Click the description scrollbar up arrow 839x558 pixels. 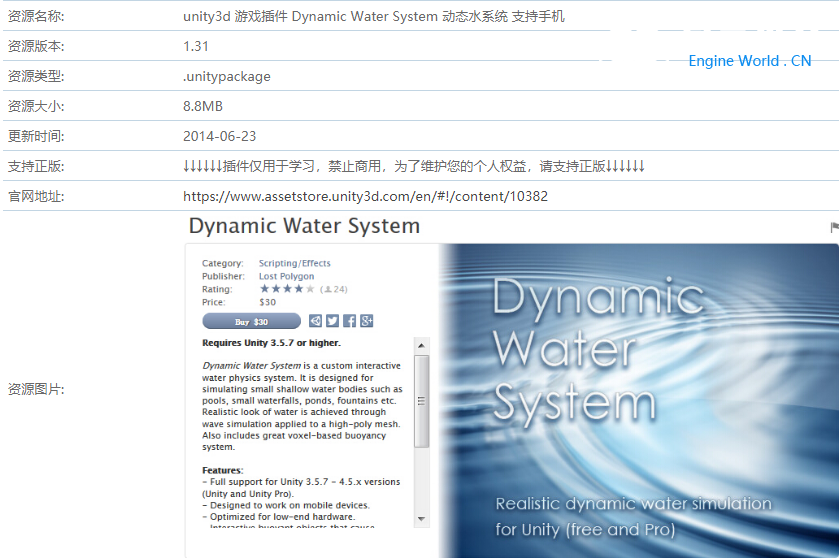coord(422,346)
